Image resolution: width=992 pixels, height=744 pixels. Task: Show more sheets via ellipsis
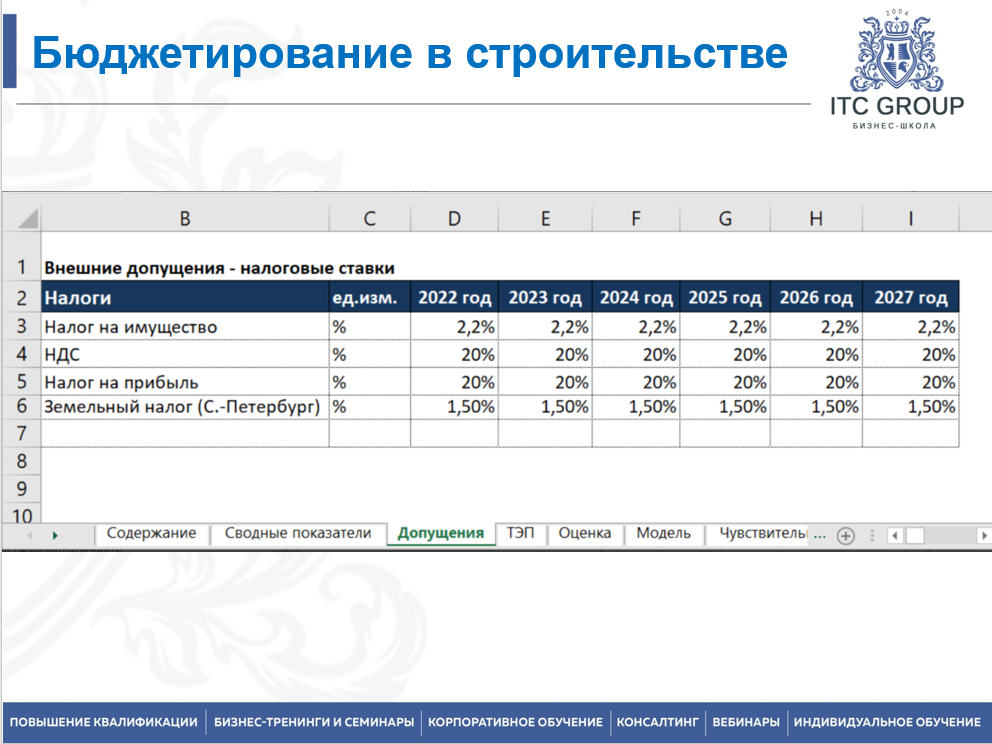pyautogui.click(x=820, y=535)
